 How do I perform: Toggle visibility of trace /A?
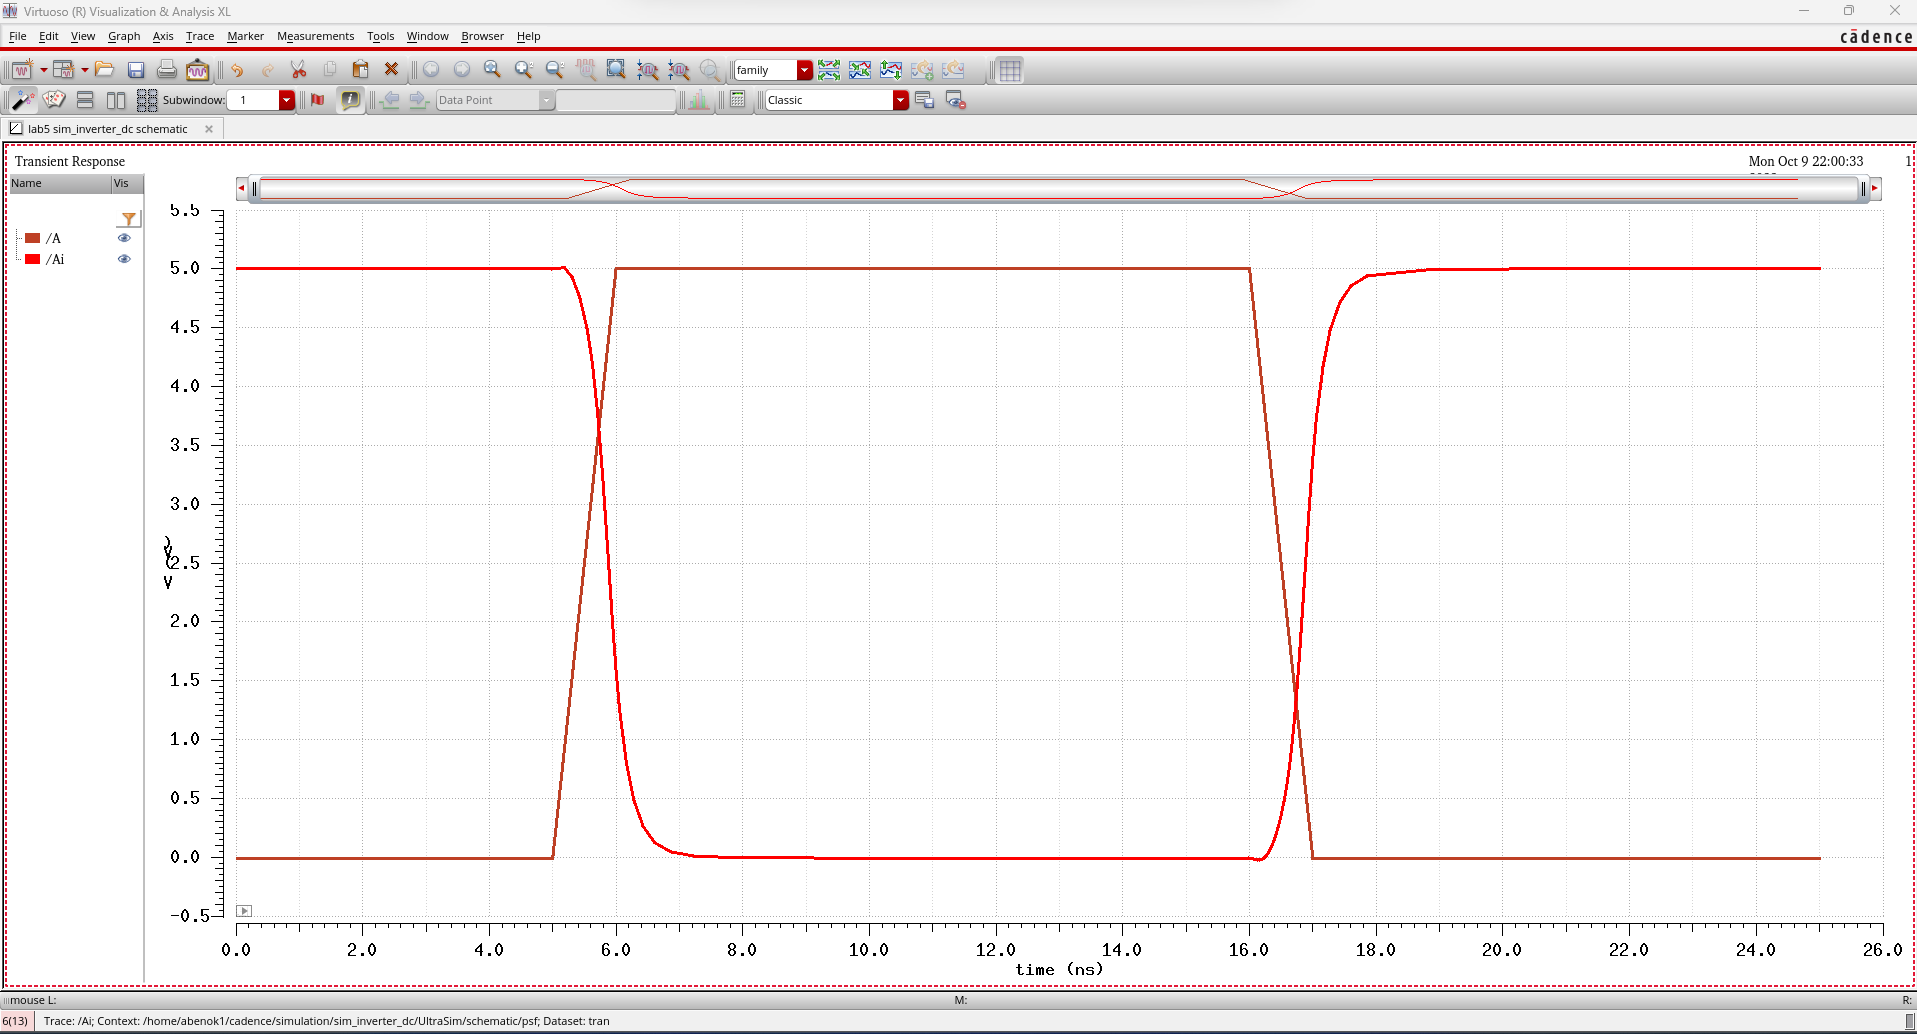tap(124, 238)
